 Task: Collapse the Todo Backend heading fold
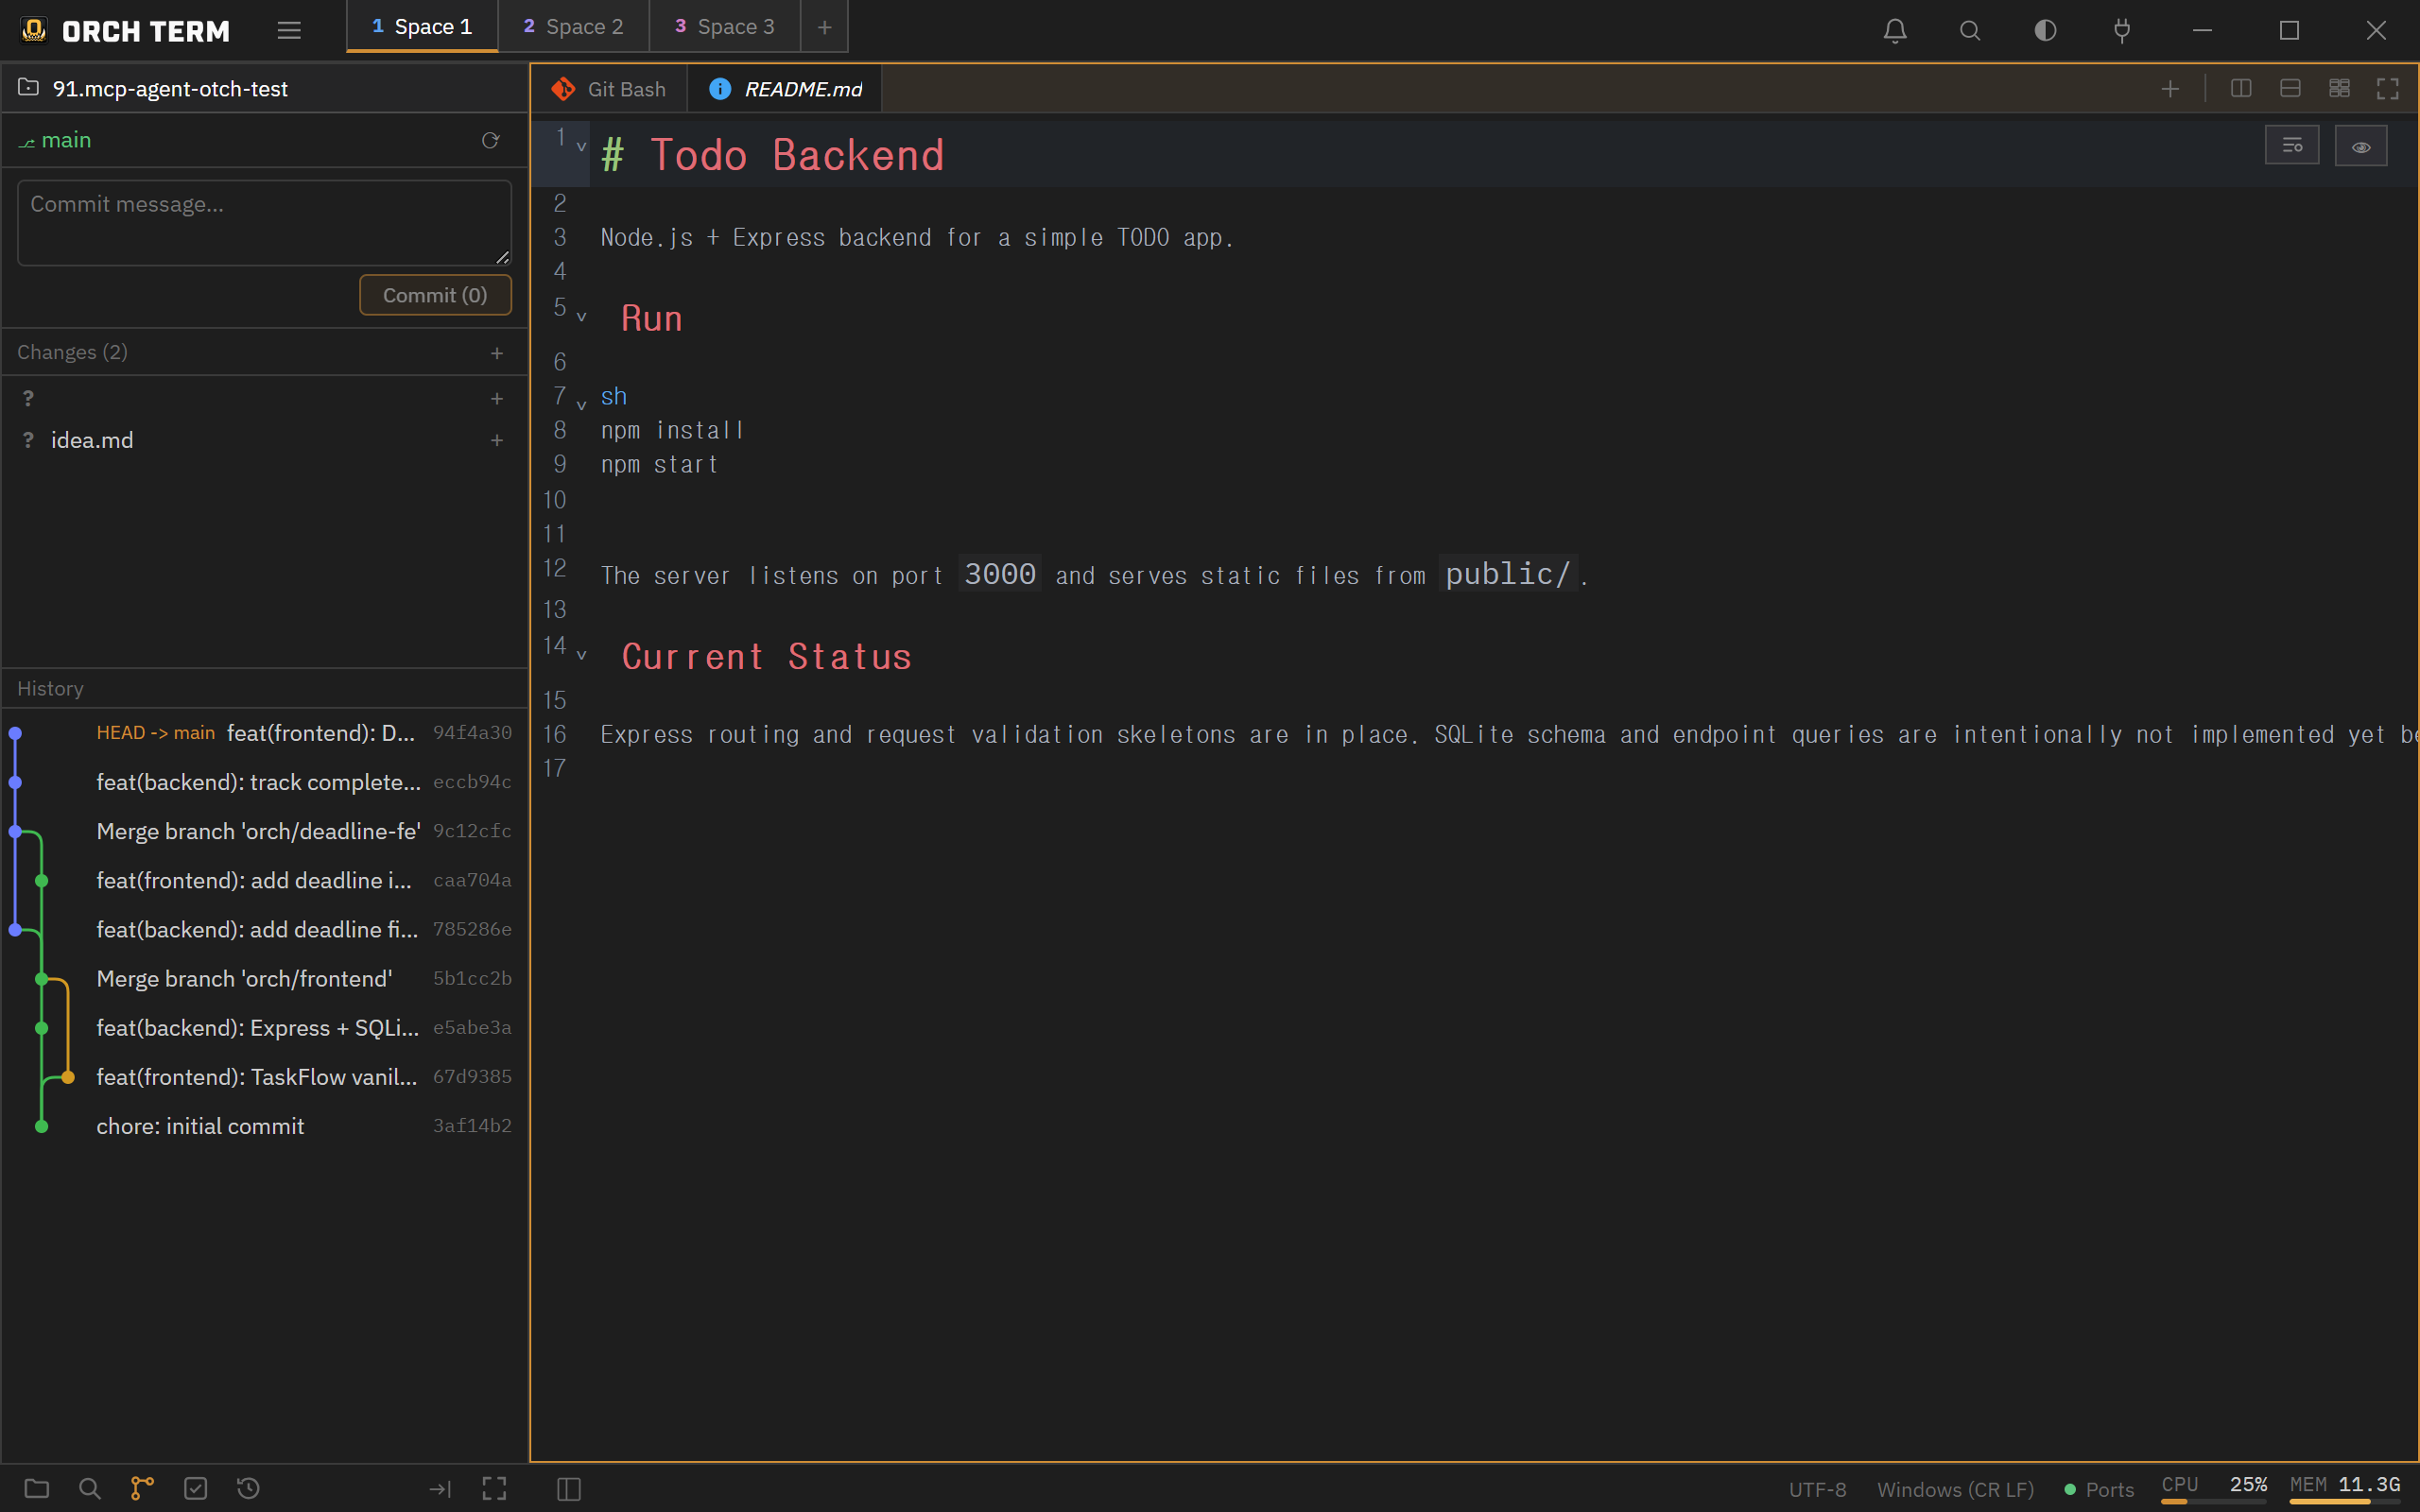pos(581,147)
